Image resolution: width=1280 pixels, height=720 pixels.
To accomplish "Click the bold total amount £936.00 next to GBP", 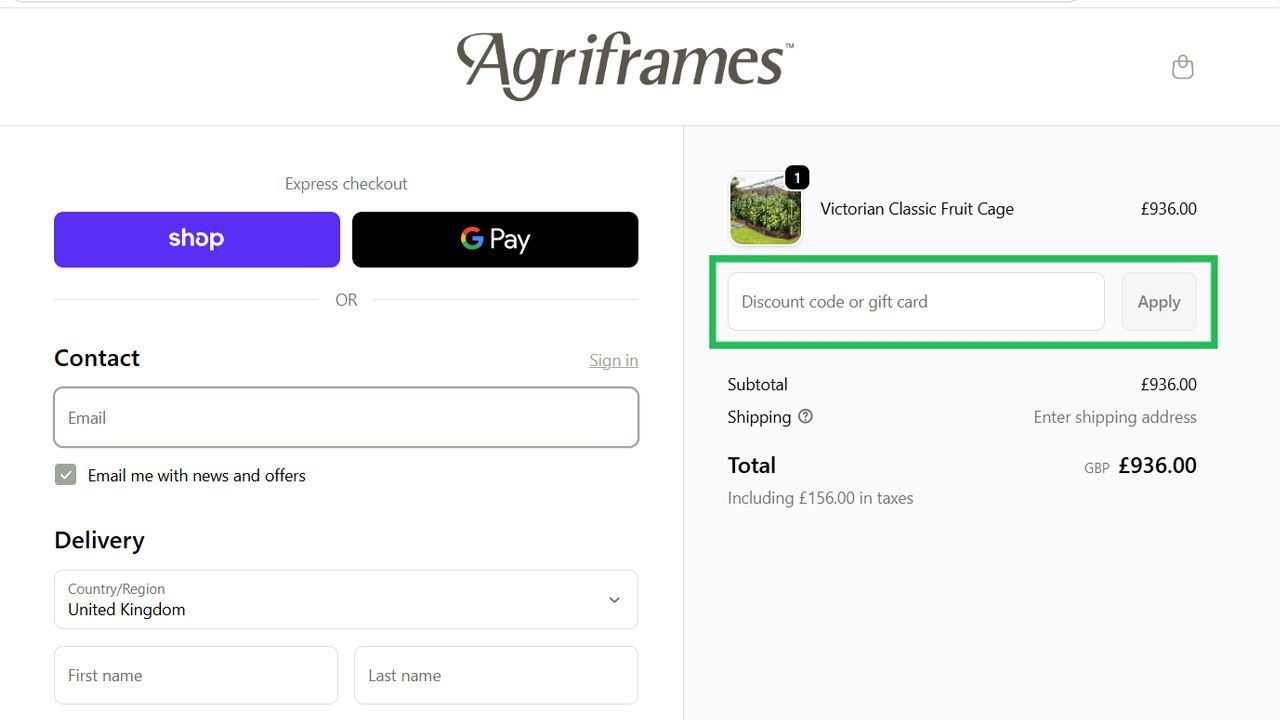I will point(1157,465).
